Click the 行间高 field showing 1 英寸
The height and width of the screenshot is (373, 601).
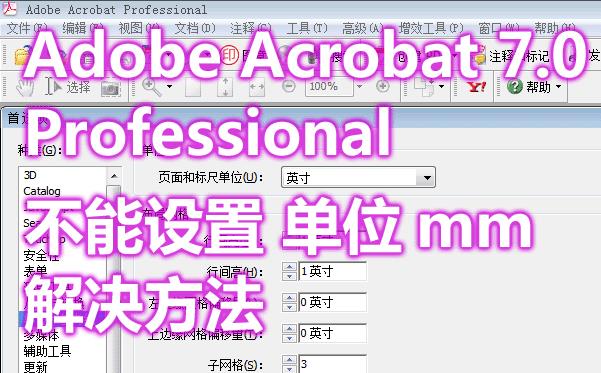tap(332, 271)
